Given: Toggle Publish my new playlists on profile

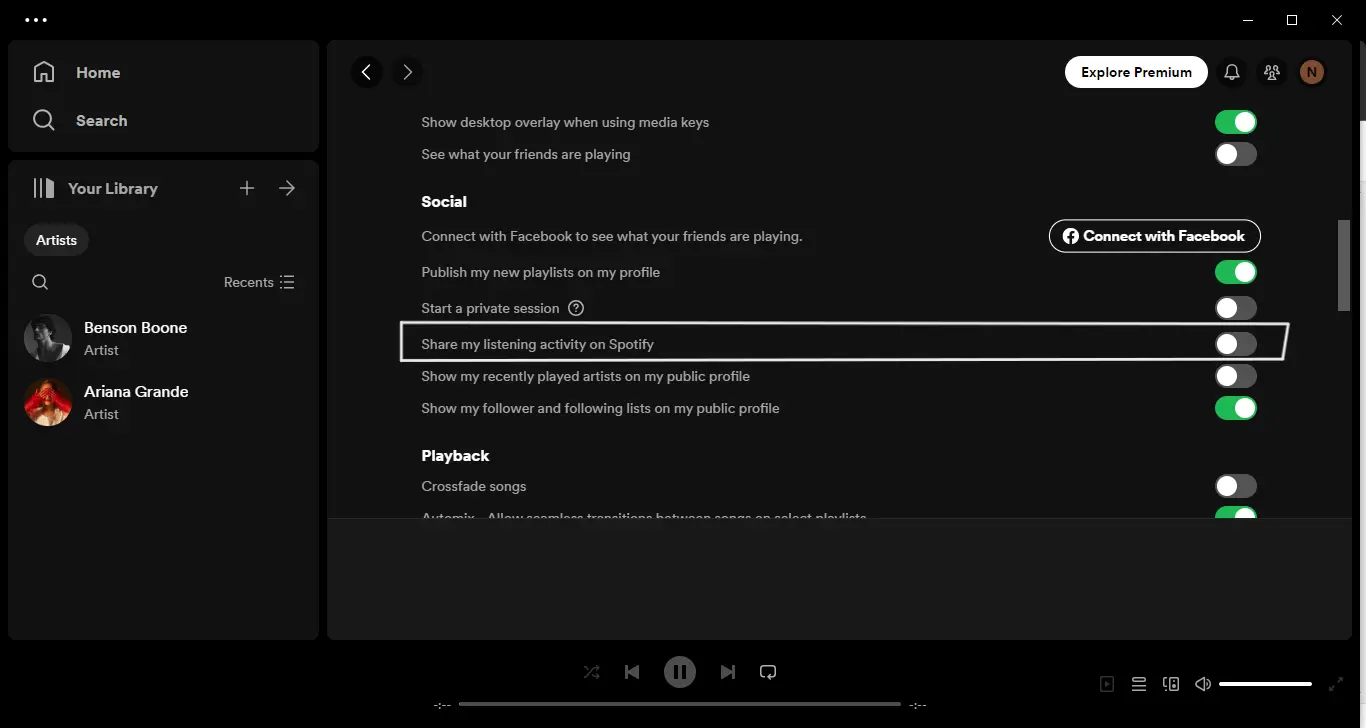Looking at the screenshot, I should 1236,272.
